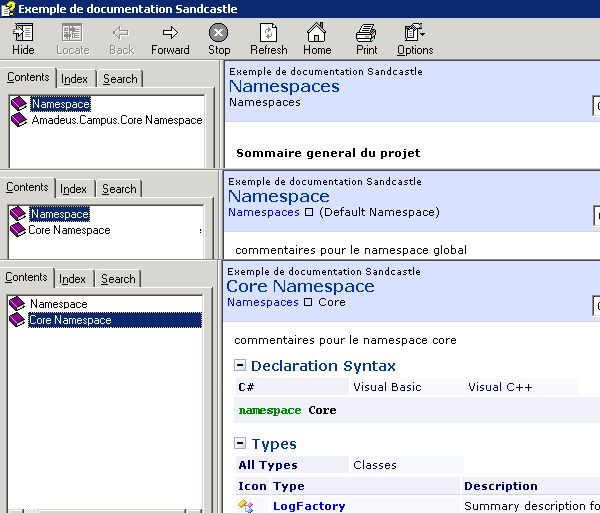This screenshot has width=600, height=513.
Task: Open the Index tab in the bottom panel
Action: click(72, 278)
